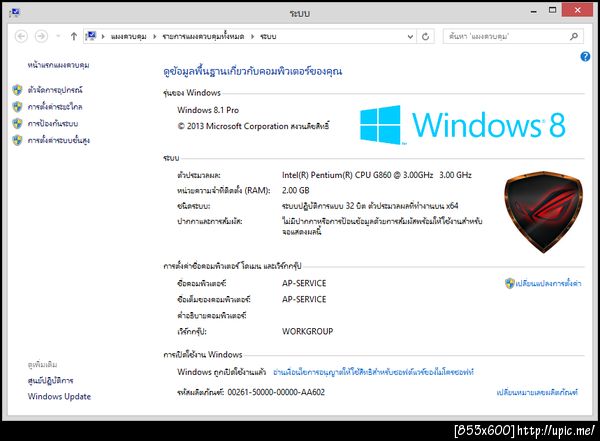Expand chevron before แผงควบคุม breadcrumb
This screenshot has width=600, height=441.
tap(103, 37)
